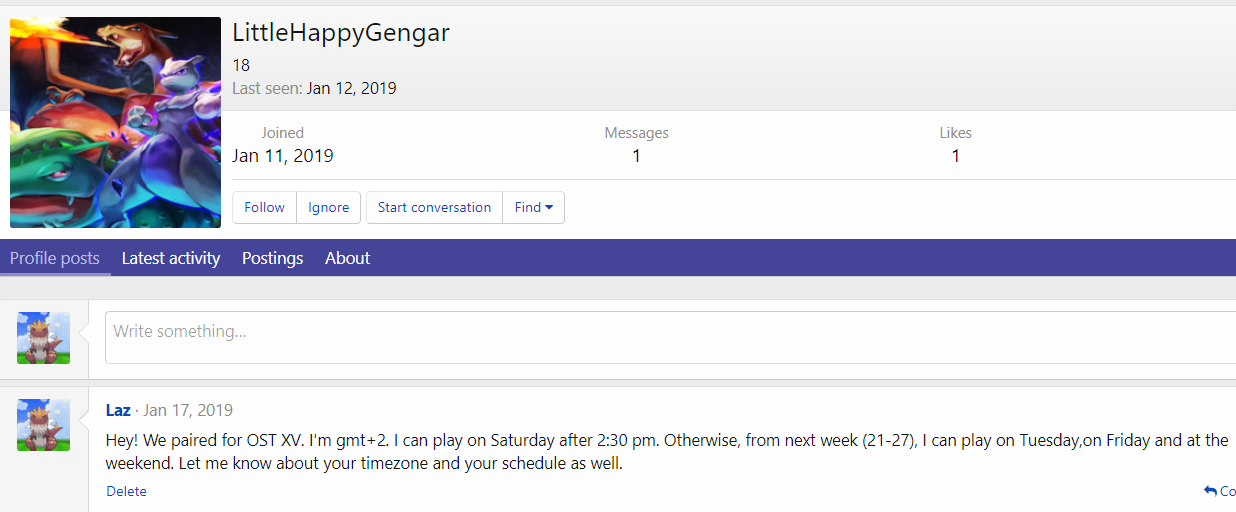Screen dimensions: 1236x512
Task: Click LittleHappyGengar's large profile avatar
Action: pos(115,122)
